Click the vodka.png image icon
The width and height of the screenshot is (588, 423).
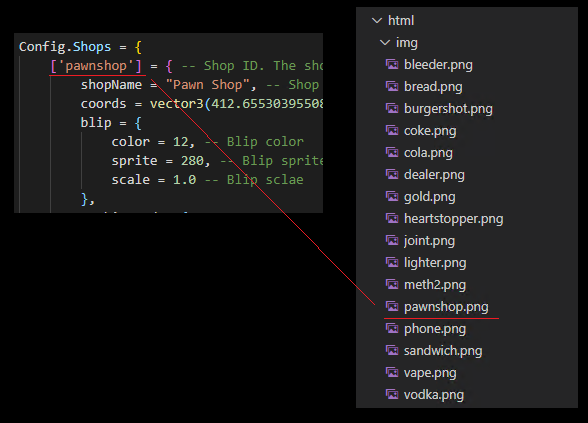(x=392, y=394)
